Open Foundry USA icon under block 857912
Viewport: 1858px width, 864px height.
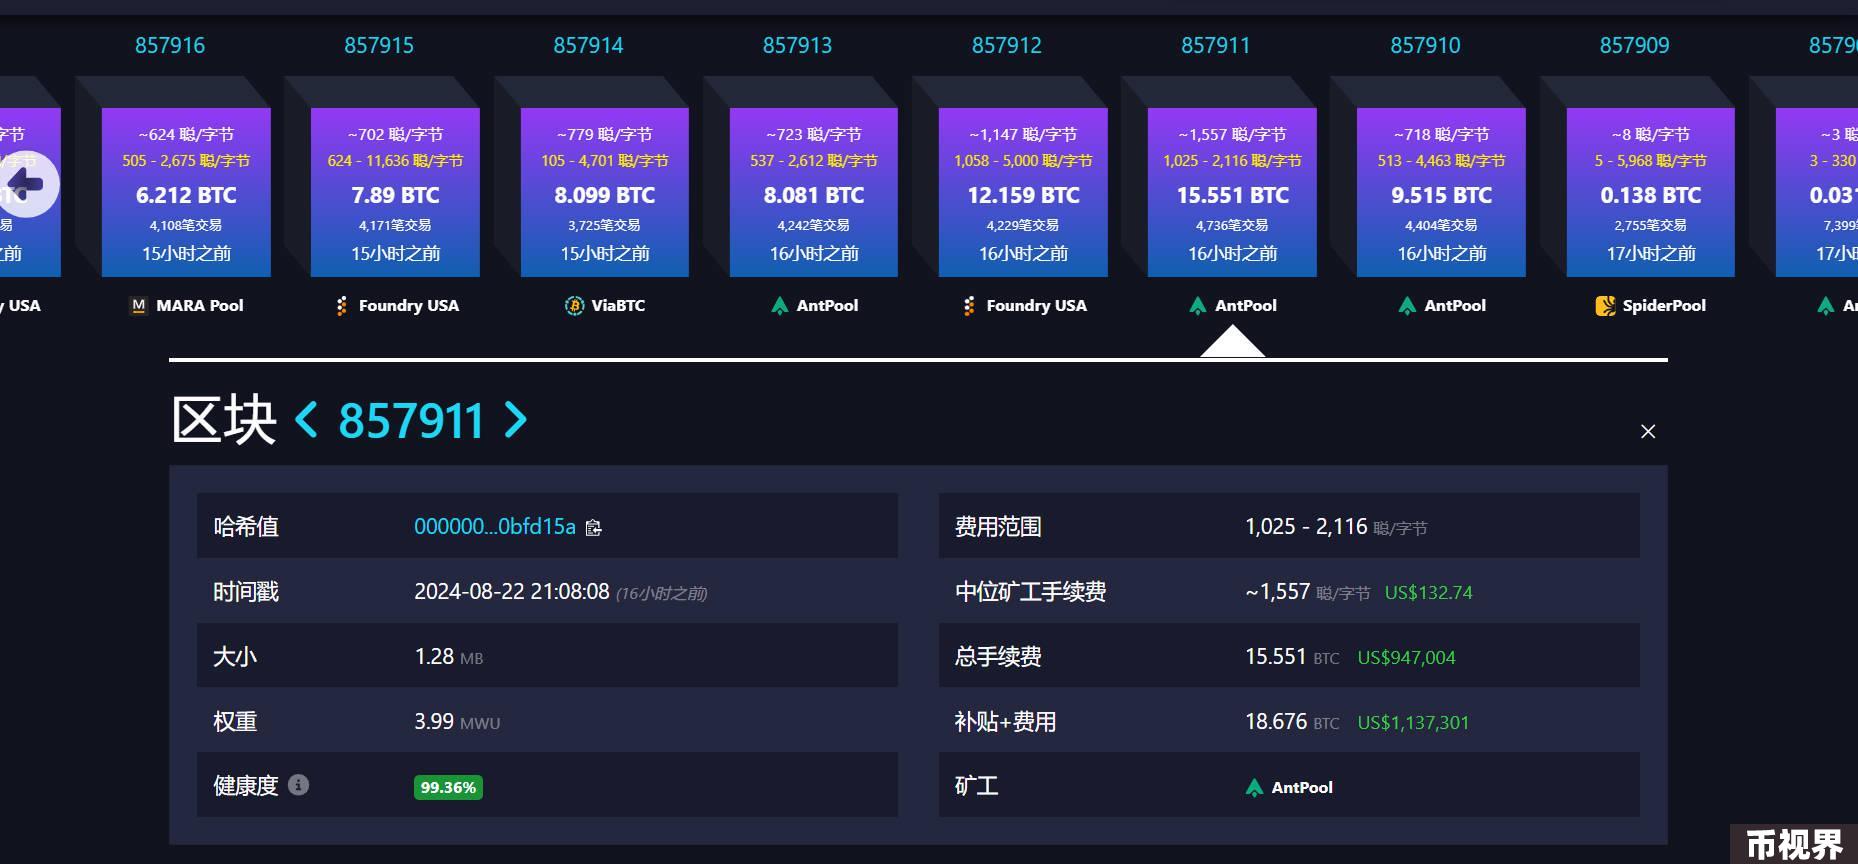click(x=969, y=305)
